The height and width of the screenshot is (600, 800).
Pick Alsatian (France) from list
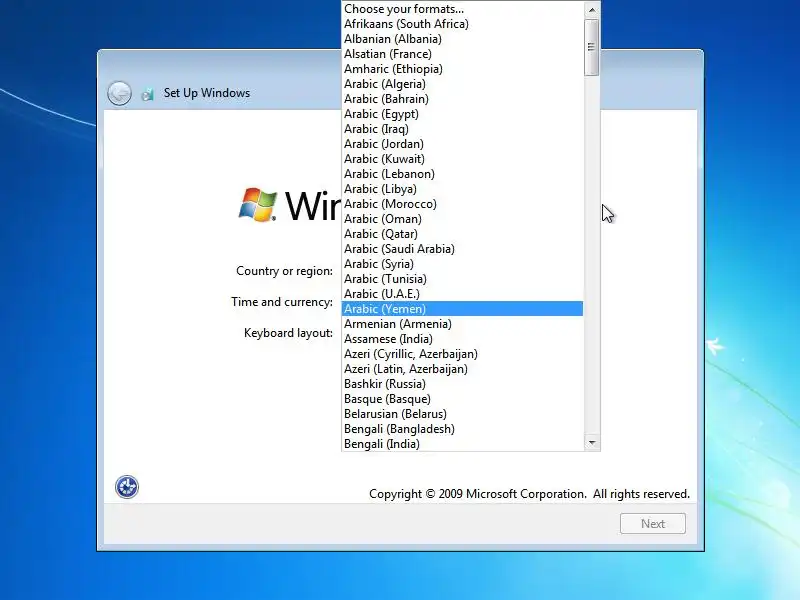point(462,54)
